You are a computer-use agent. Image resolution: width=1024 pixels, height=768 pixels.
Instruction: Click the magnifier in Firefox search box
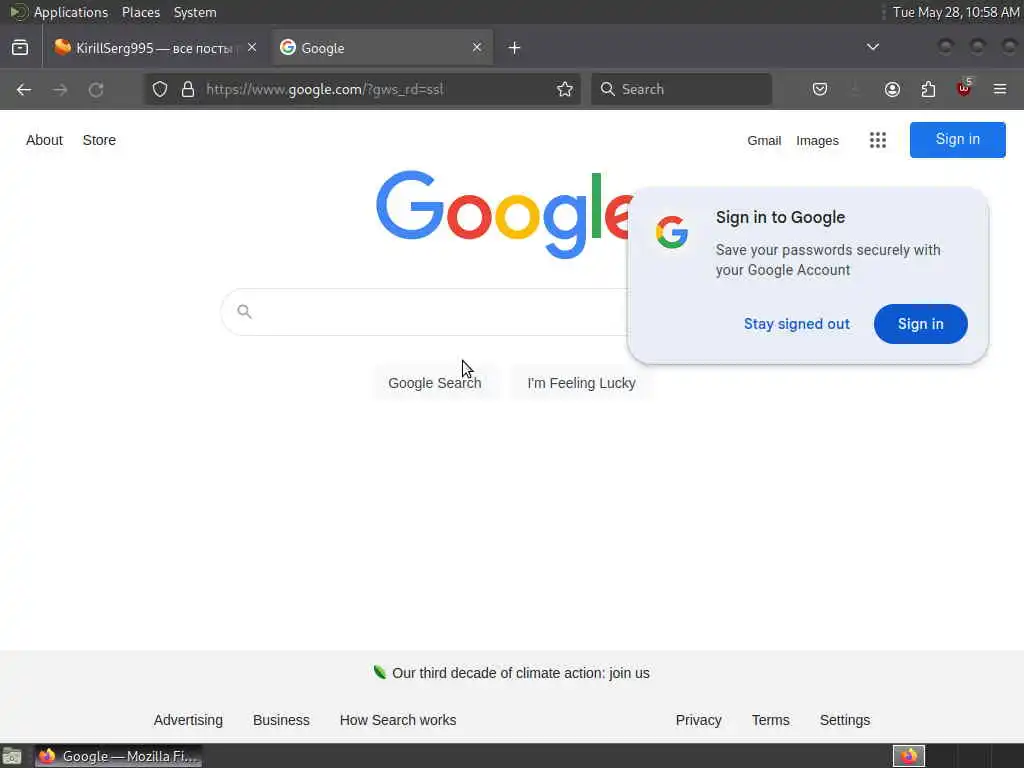tap(608, 89)
